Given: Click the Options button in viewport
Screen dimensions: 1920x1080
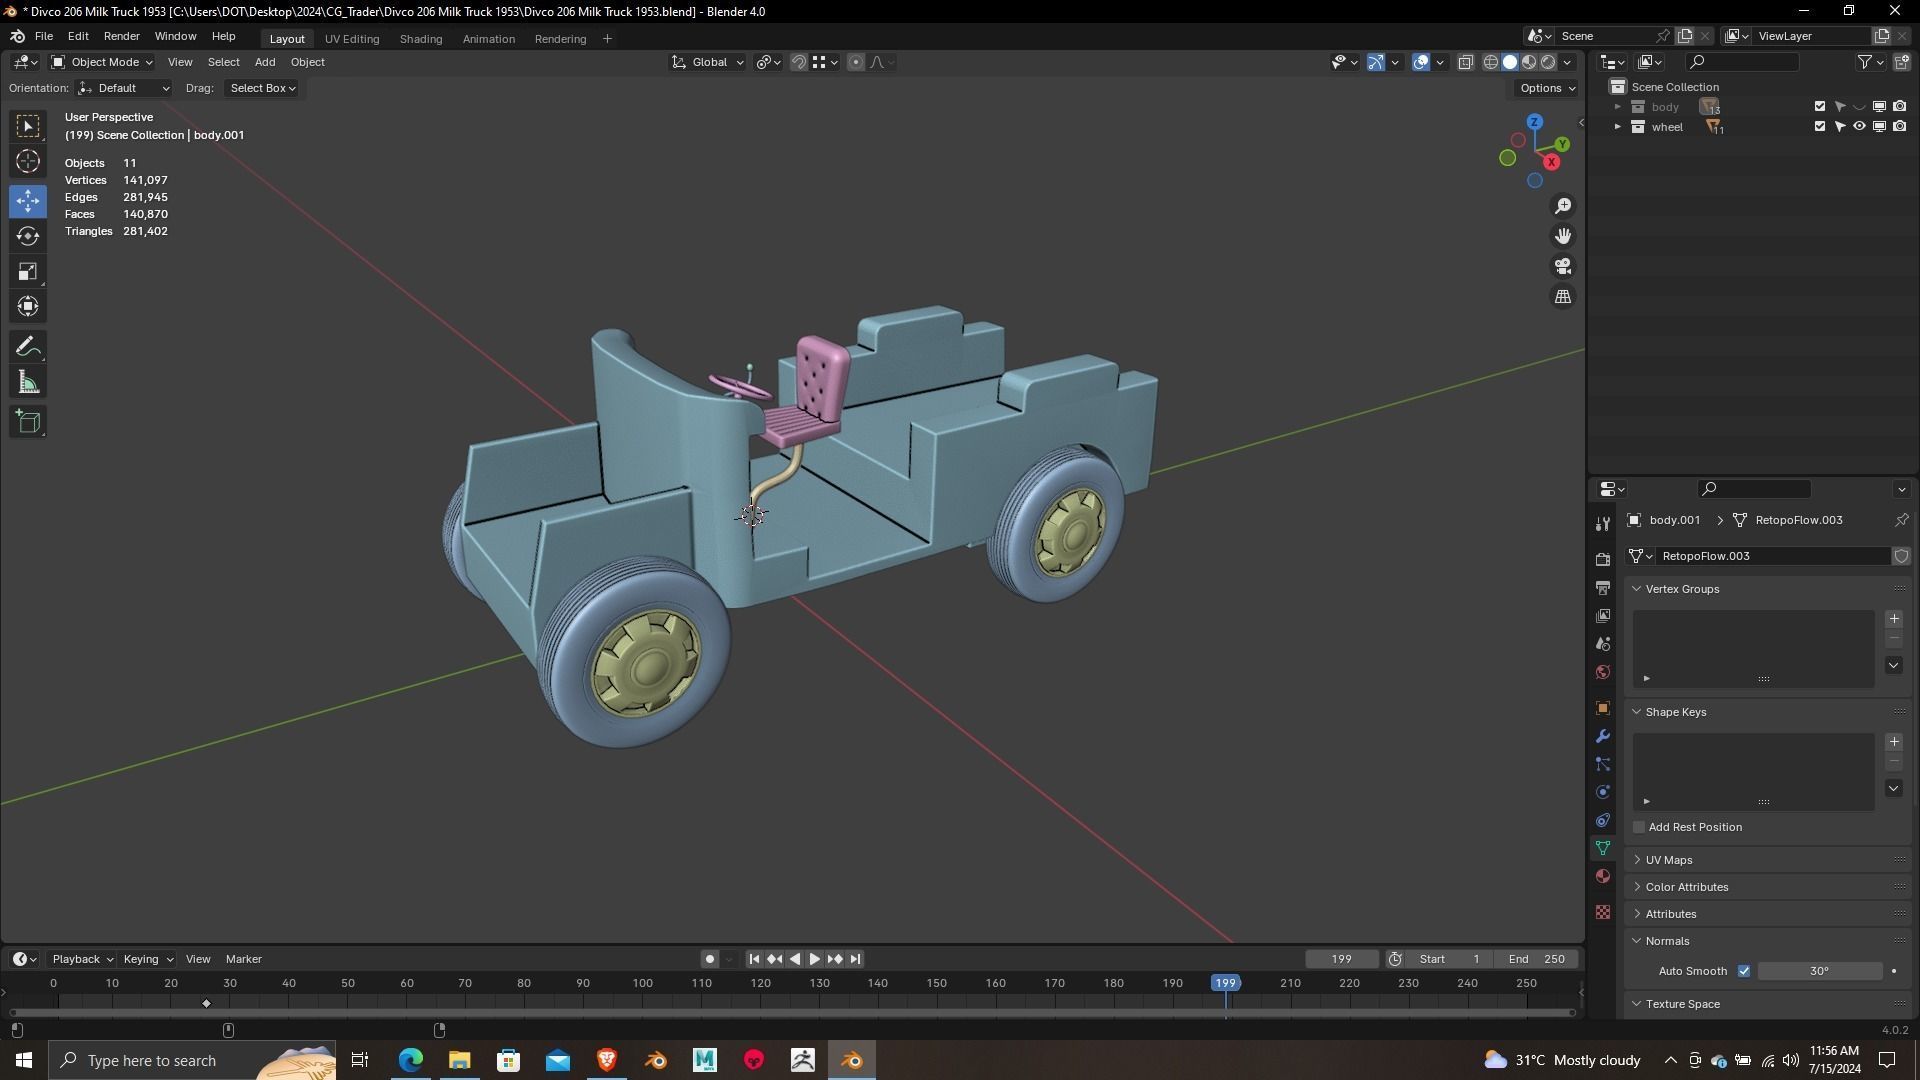Looking at the screenshot, I should [x=1546, y=88].
